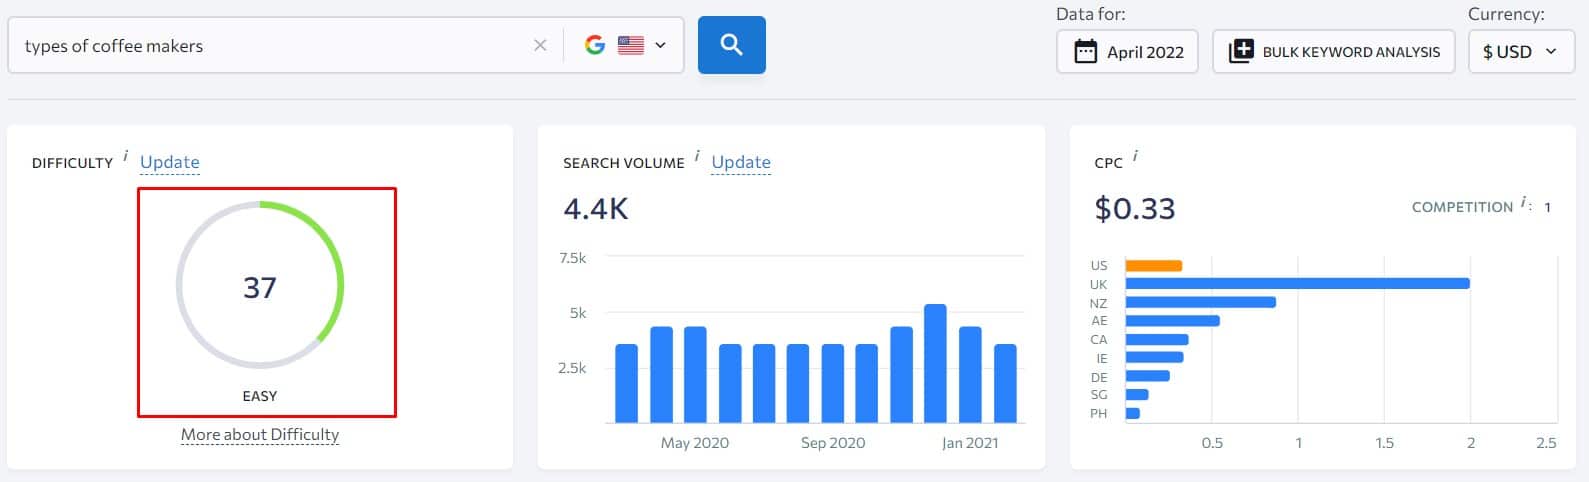Click the $0.33 CPC value
The width and height of the screenshot is (1589, 482).
1135,209
